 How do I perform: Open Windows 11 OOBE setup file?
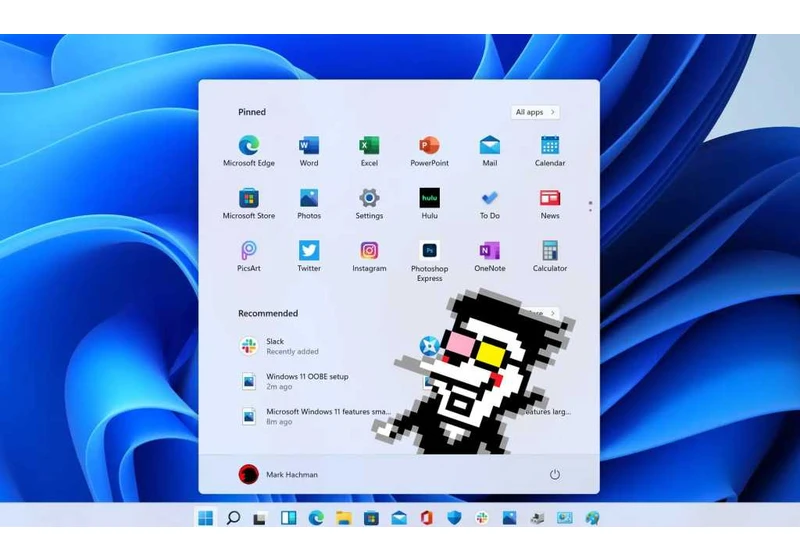[x=294, y=381]
